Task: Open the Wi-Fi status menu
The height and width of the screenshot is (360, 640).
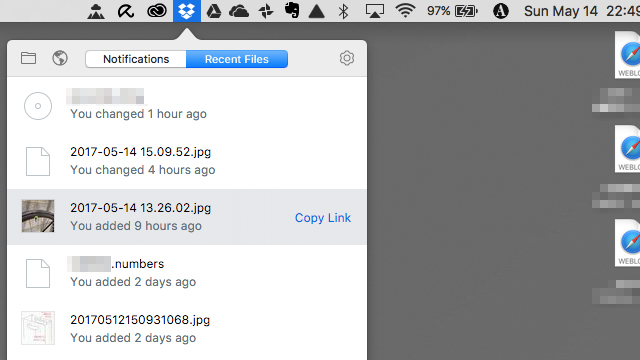Action: click(x=405, y=11)
